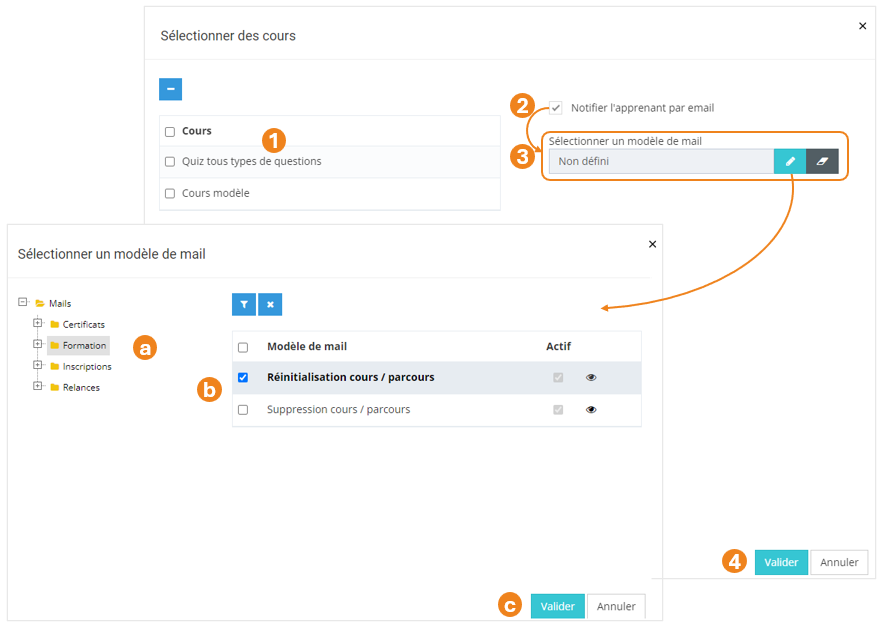Viewport: 882px width, 627px height.
Task: Check the Suppression cours / parcours checkbox
Action: click(243, 410)
